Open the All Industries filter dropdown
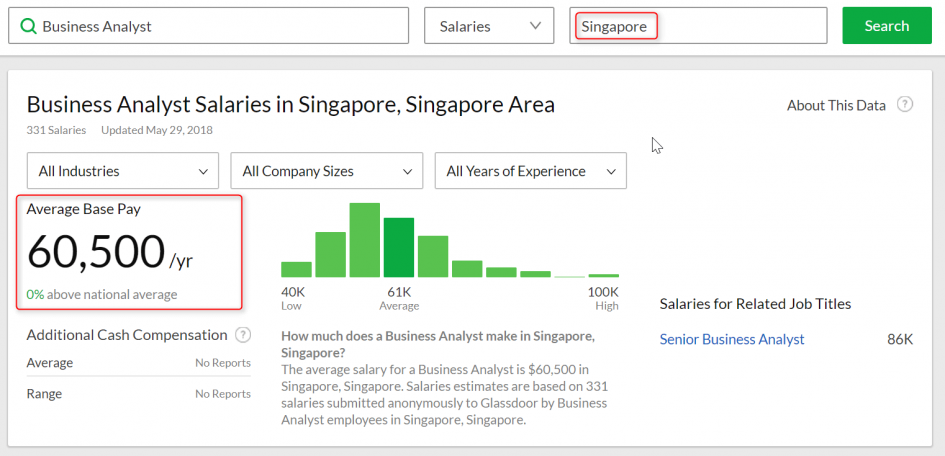This screenshot has width=945, height=456. coord(123,171)
